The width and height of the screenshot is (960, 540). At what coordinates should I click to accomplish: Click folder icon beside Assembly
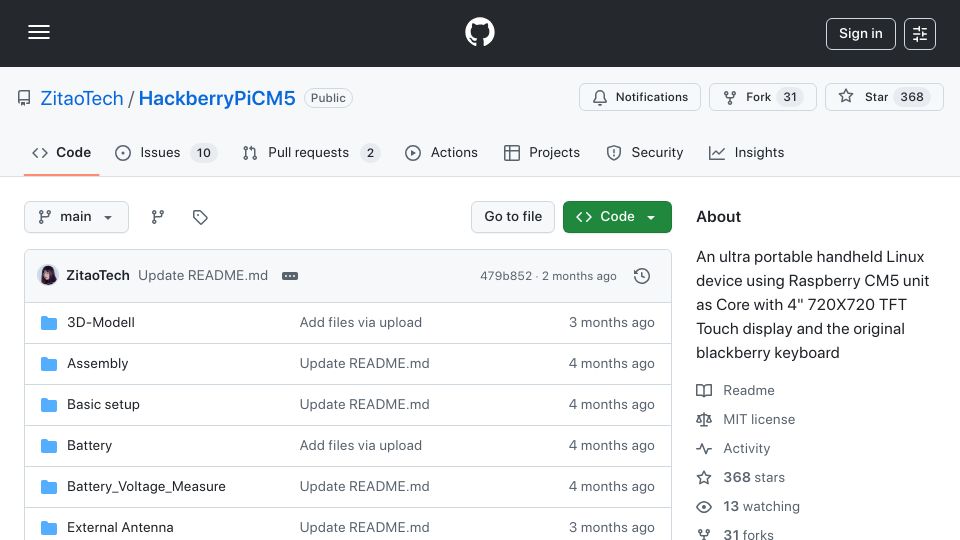[49, 364]
